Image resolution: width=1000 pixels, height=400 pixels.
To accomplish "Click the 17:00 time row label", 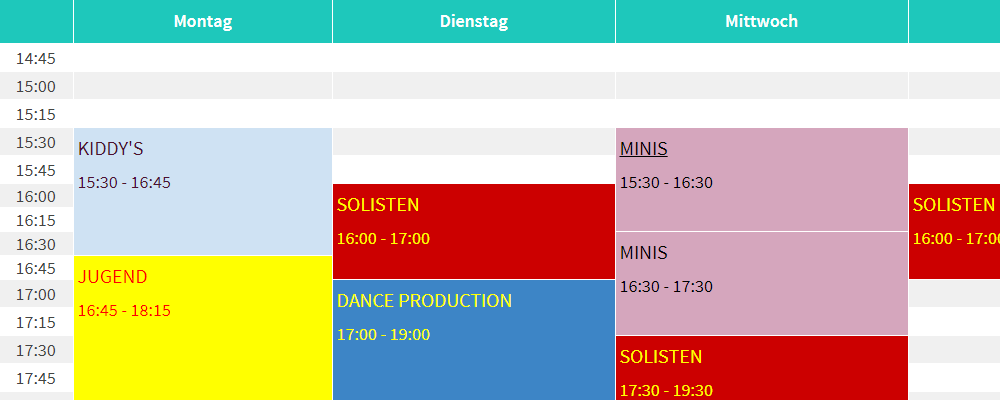I will 36,294.
